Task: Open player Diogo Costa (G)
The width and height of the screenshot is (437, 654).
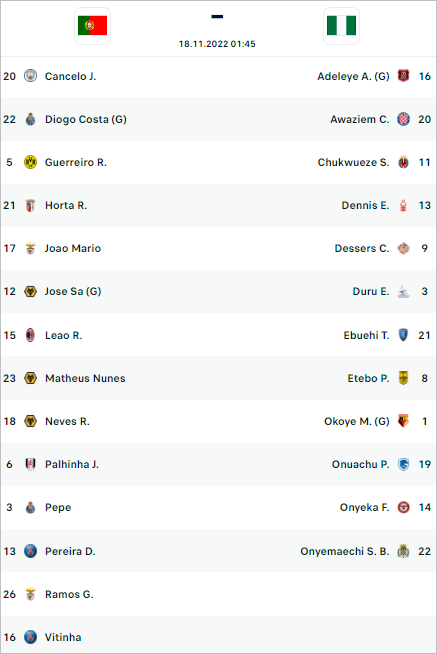Action: [86, 119]
